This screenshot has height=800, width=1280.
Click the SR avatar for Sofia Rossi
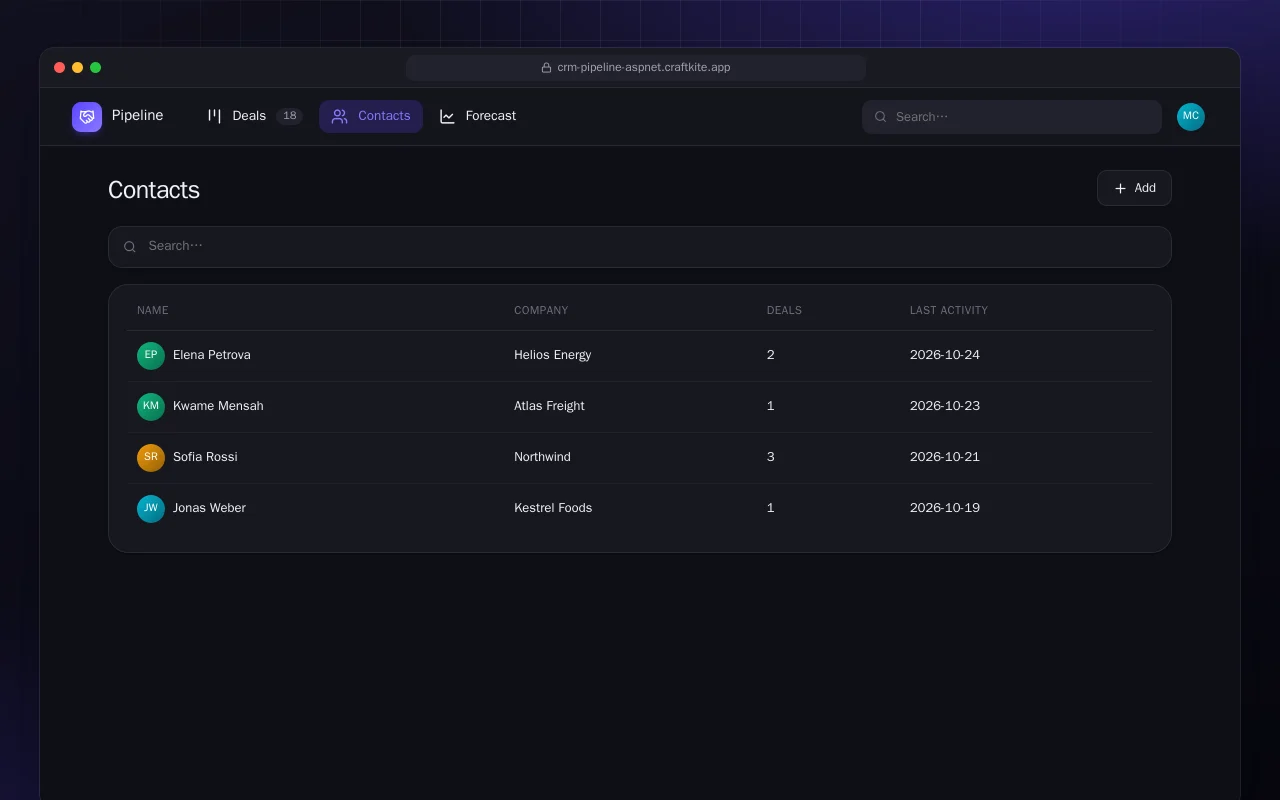[151, 458]
